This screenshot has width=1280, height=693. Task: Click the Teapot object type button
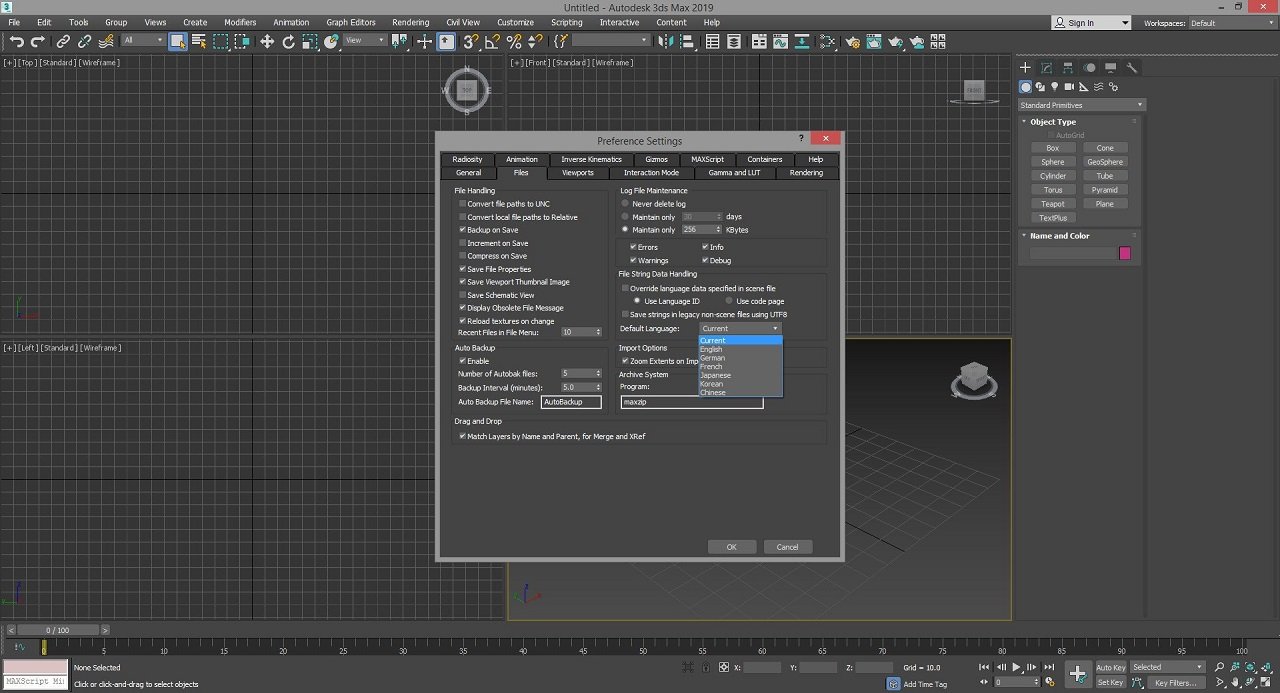pyautogui.click(x=1052, y=204)
